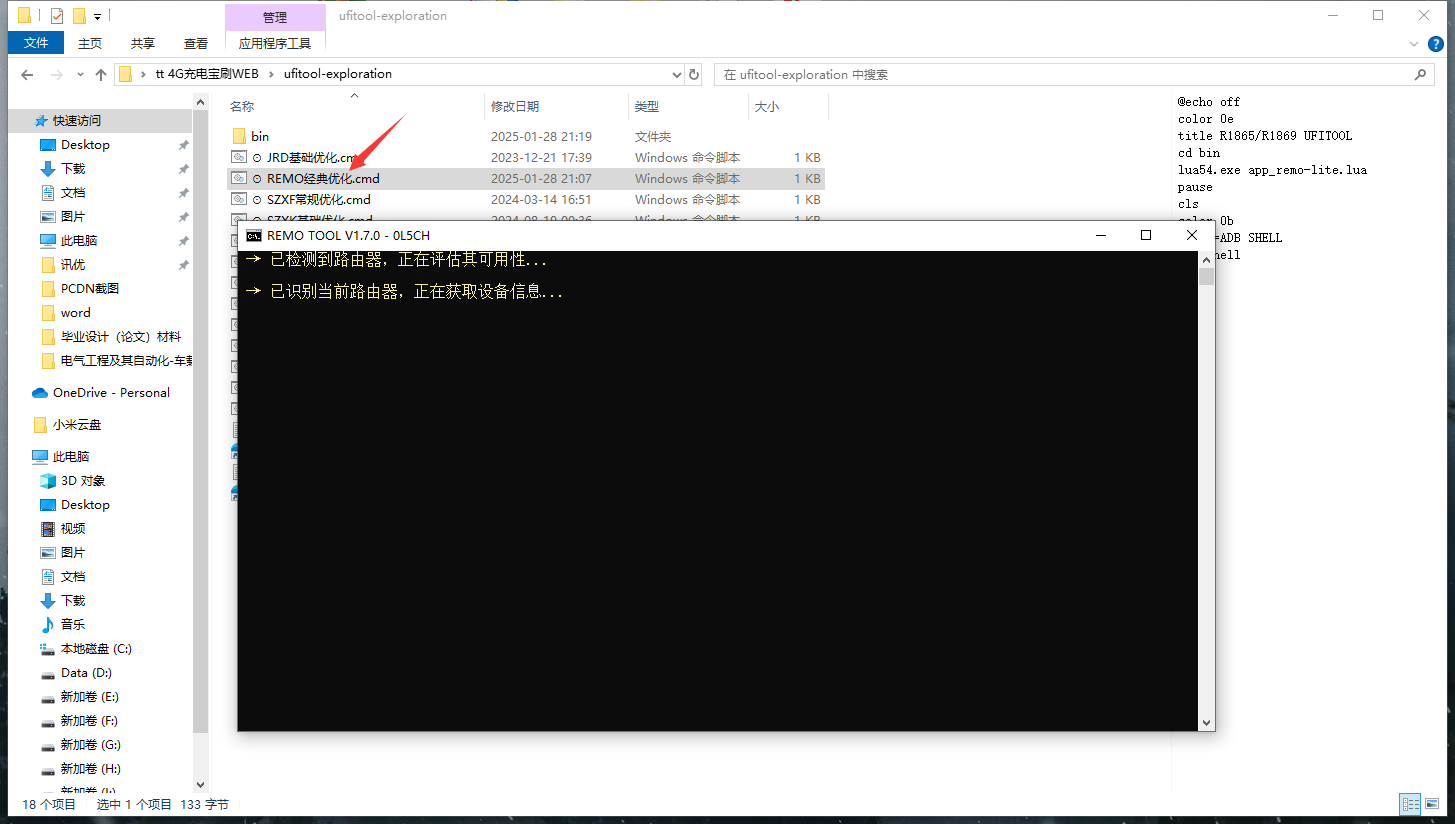Navigate back with the back arrow
The width and height of the screenshot is (1455, 824).
27,74
